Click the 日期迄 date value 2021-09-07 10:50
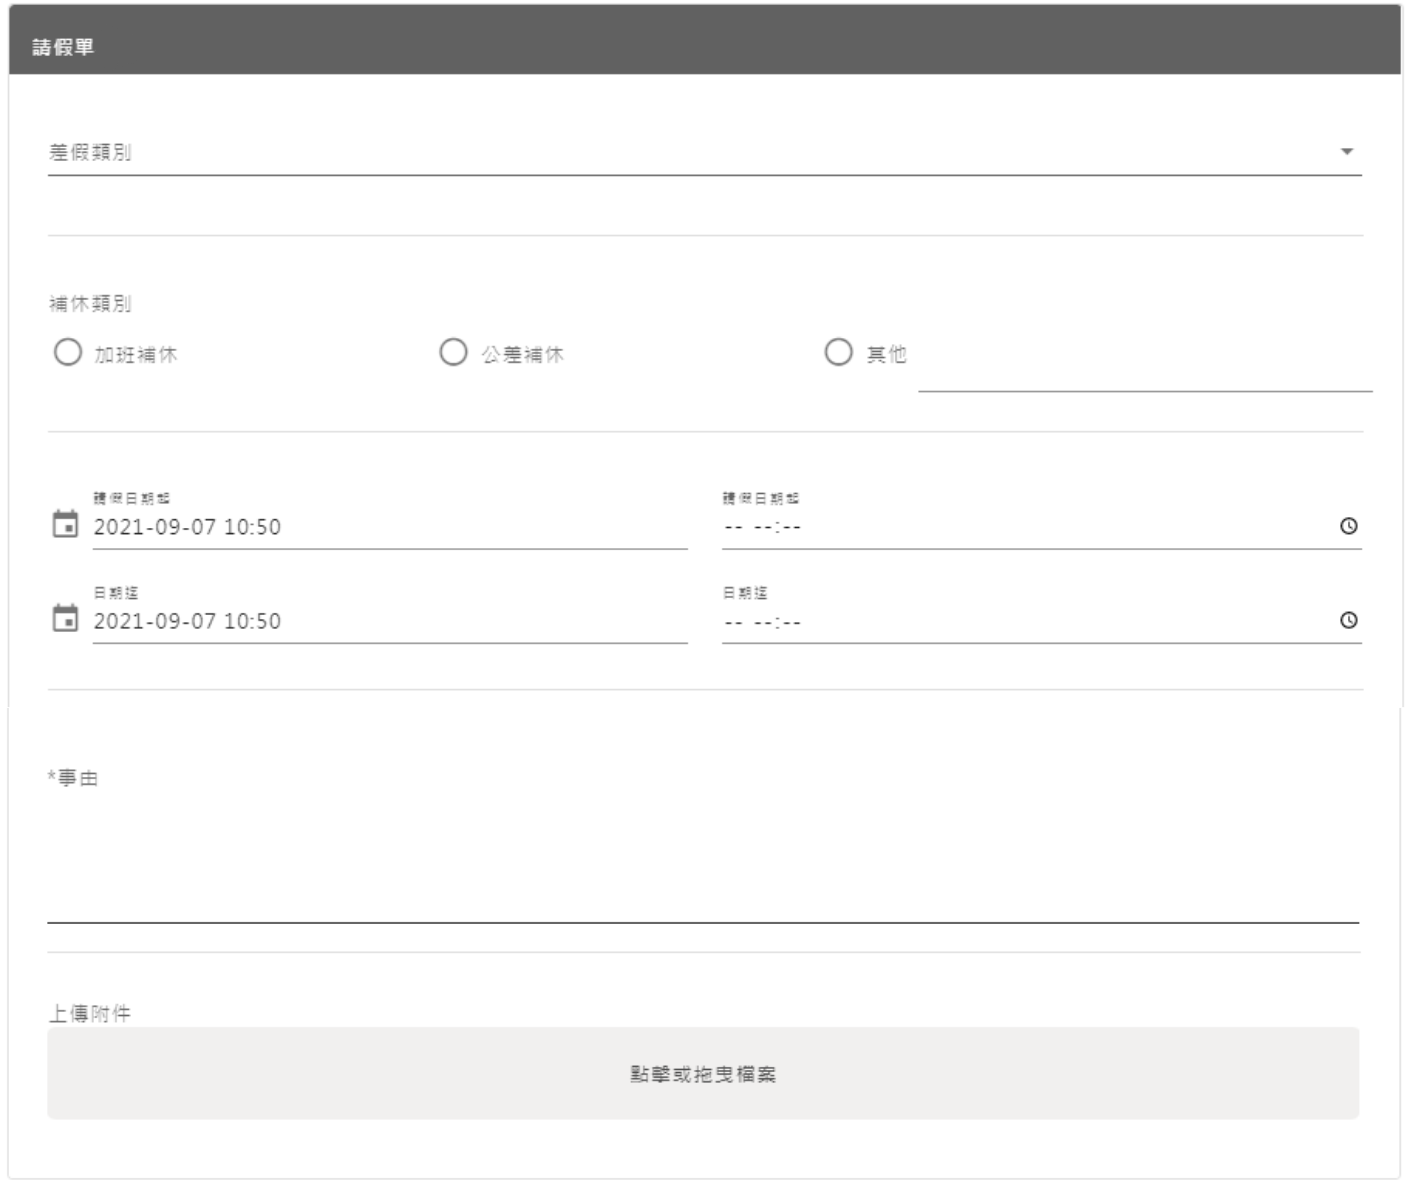The image size is (1420, 1198). 188,621
